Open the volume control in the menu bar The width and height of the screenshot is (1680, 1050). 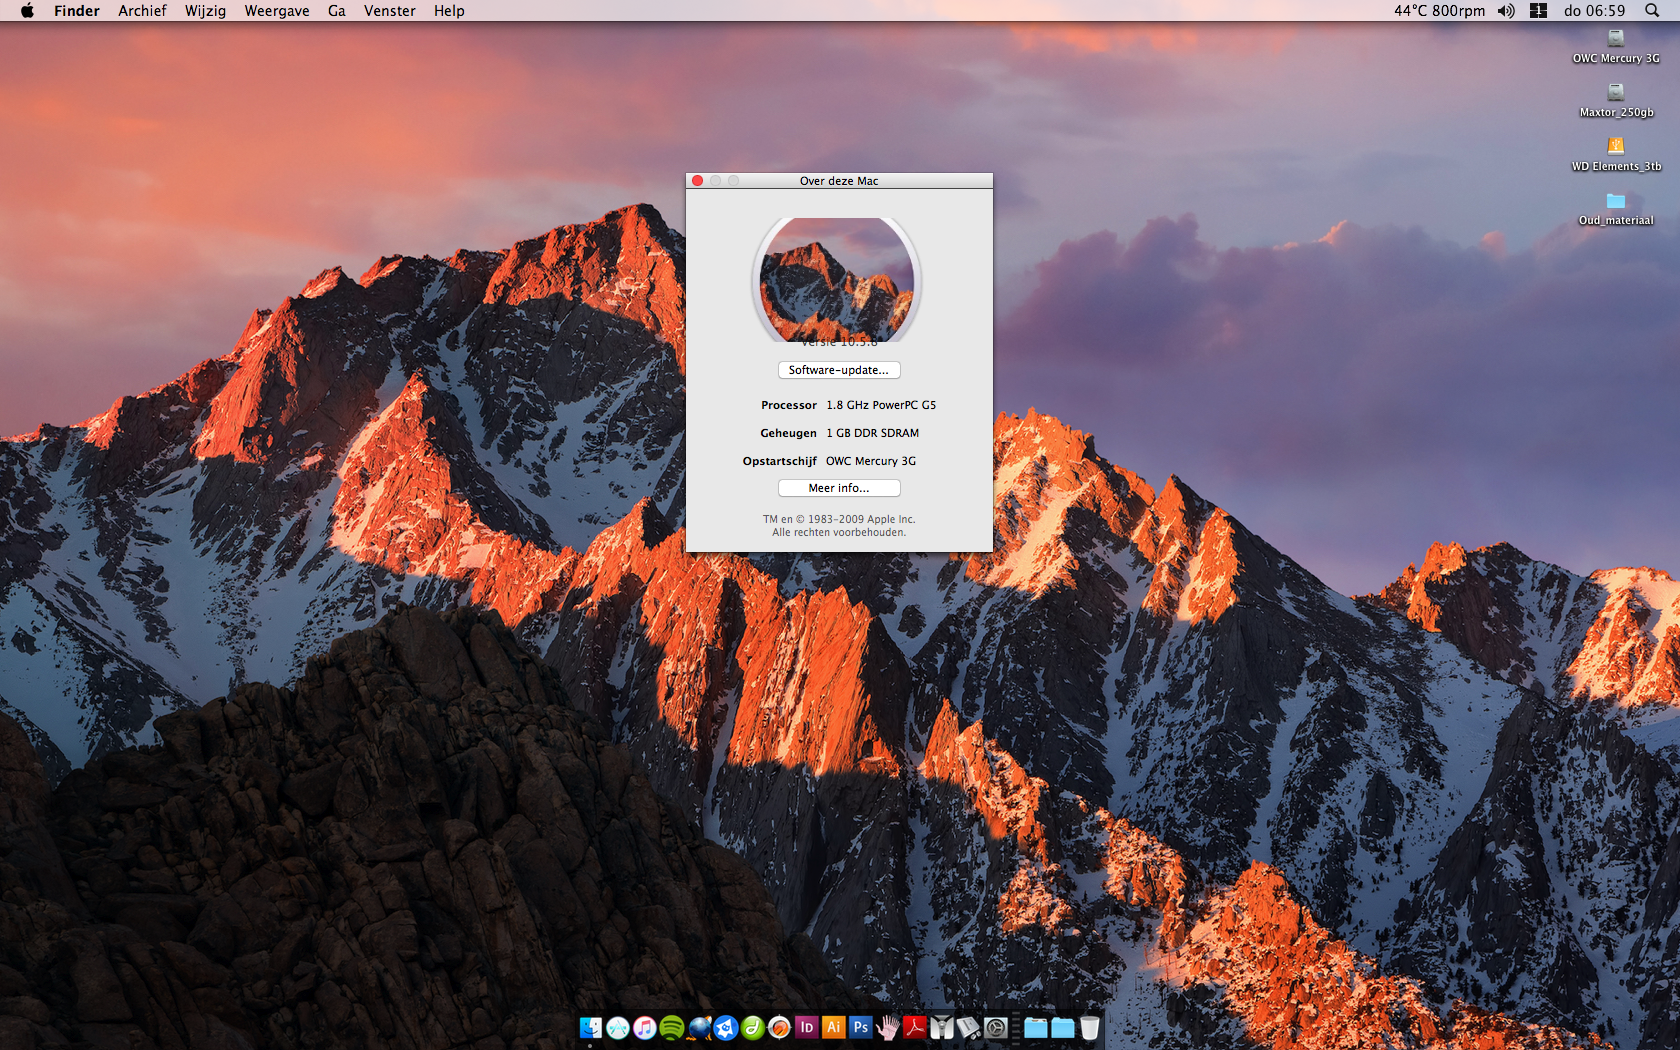(x=1506, y=11)
